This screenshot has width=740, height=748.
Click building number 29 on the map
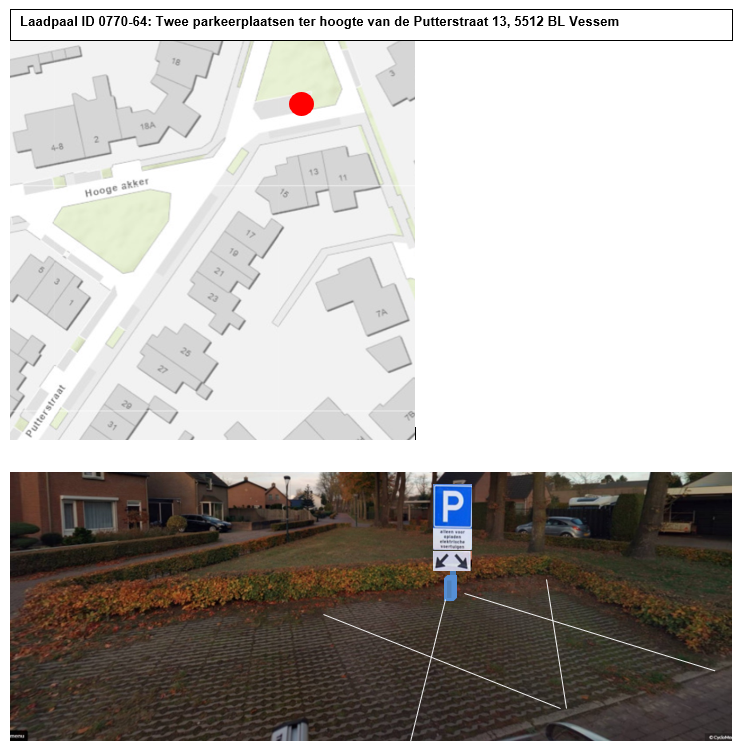pyautogui.click(x=126, y=405)
